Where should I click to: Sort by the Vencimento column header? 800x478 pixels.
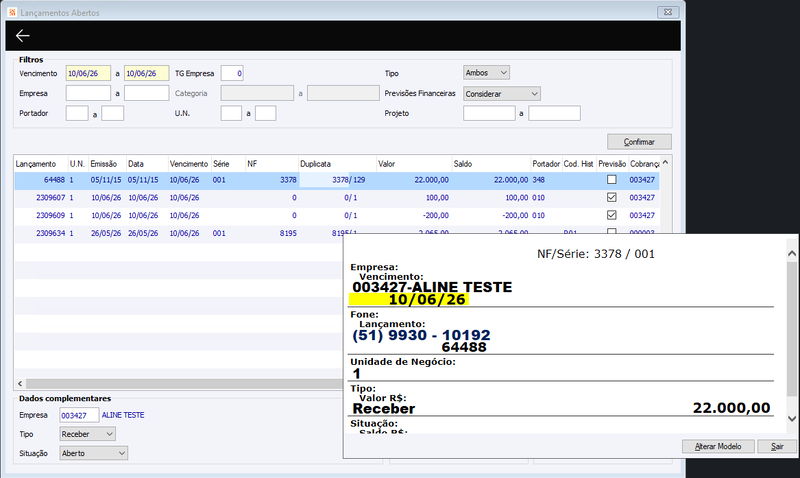pyautogui.click(x=189, y=164)
